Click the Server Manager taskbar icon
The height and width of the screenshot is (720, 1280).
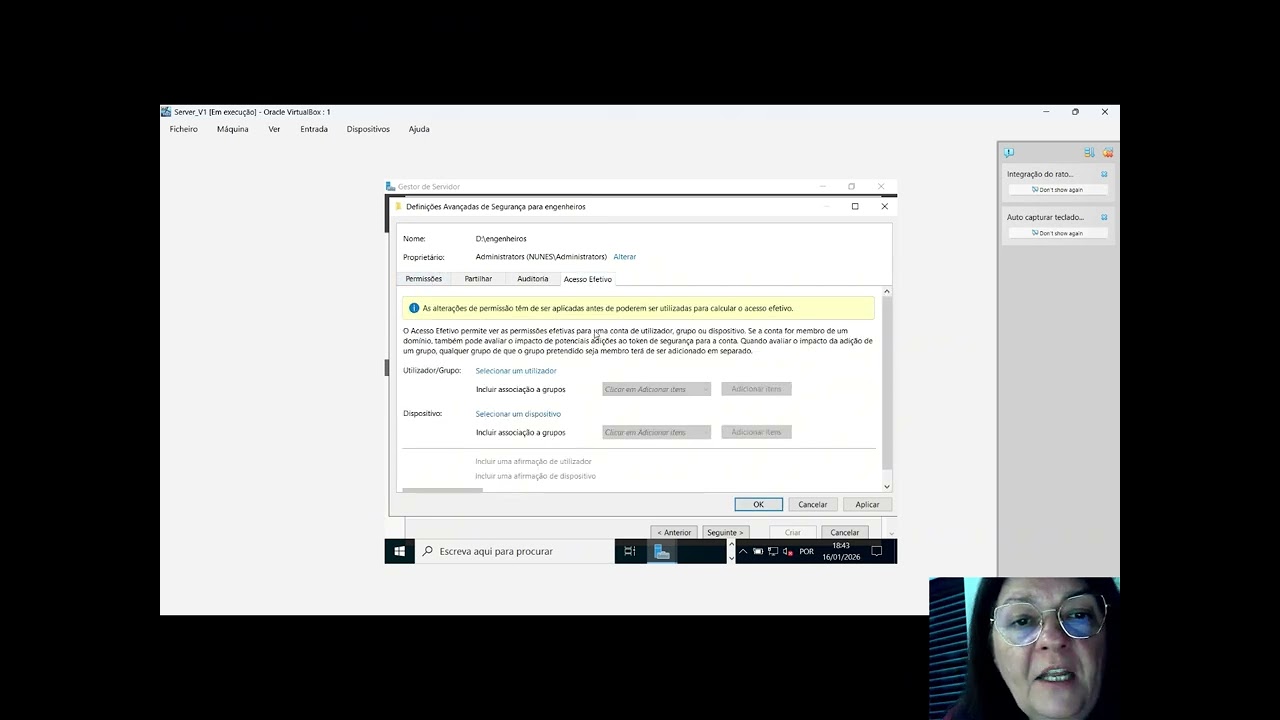[661, 551]
